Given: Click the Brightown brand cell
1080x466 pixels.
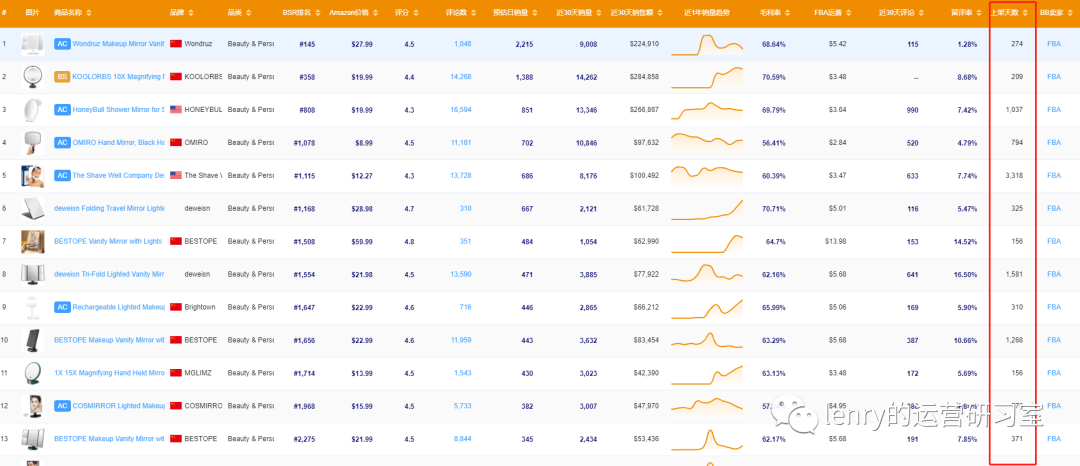Looking at the screenshot, I should [200, 307].
